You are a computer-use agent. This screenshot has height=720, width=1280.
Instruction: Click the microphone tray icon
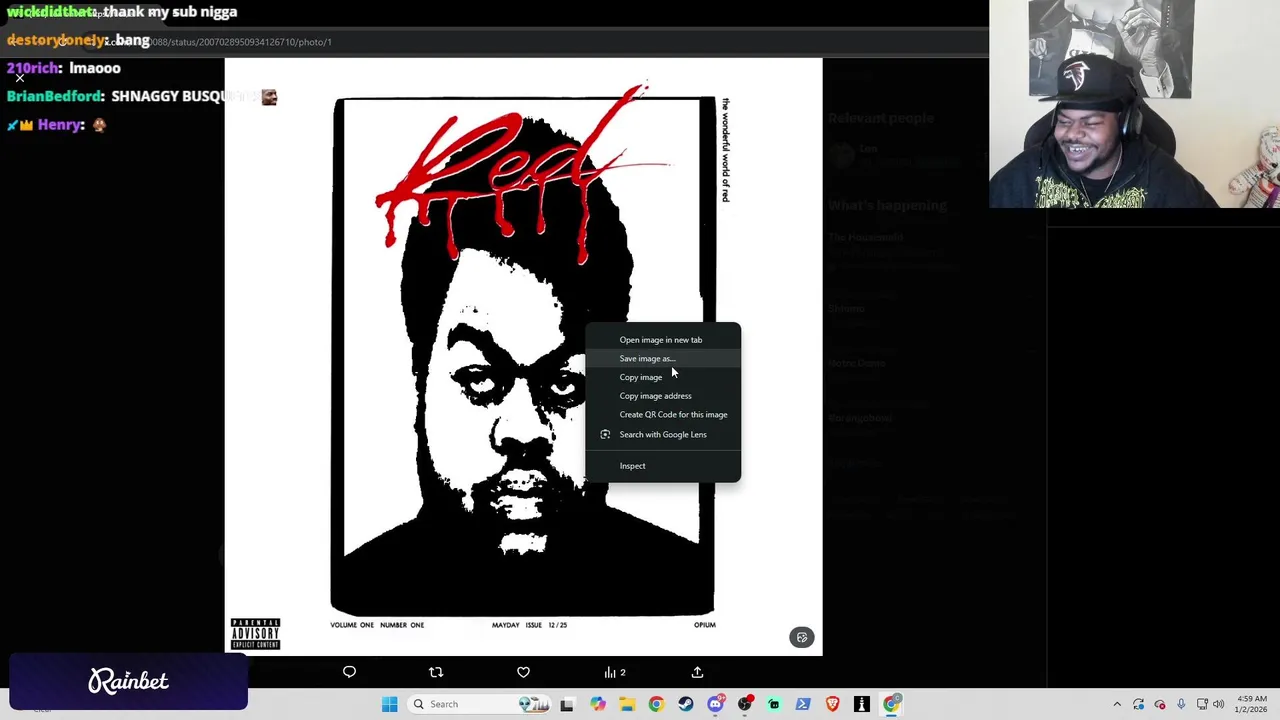(x=1181, y=704)
